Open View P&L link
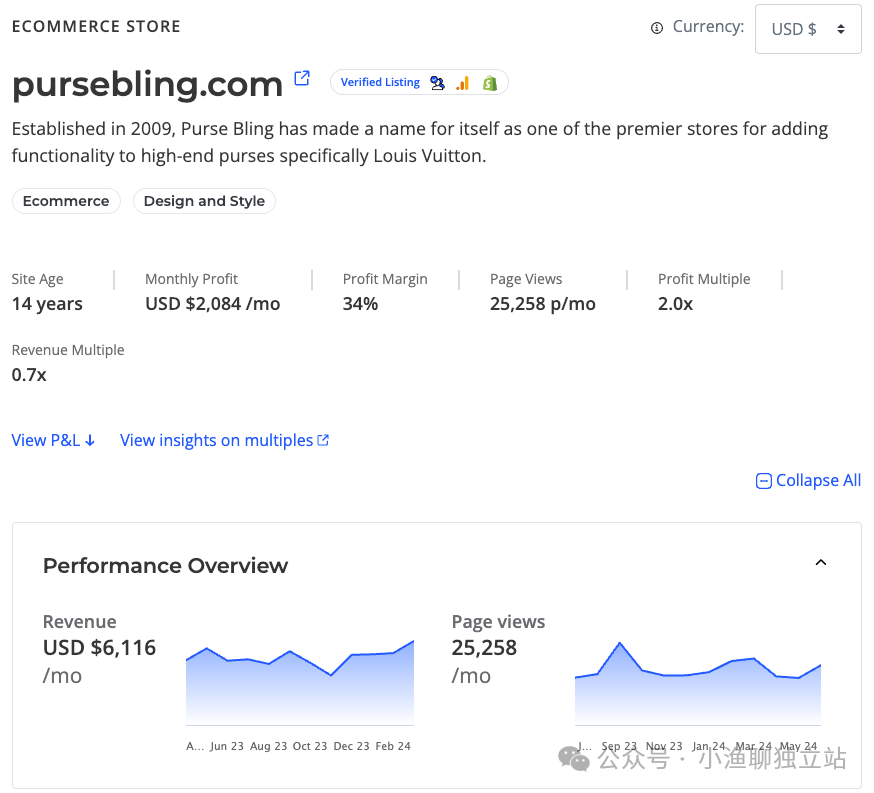 [54, 440]
